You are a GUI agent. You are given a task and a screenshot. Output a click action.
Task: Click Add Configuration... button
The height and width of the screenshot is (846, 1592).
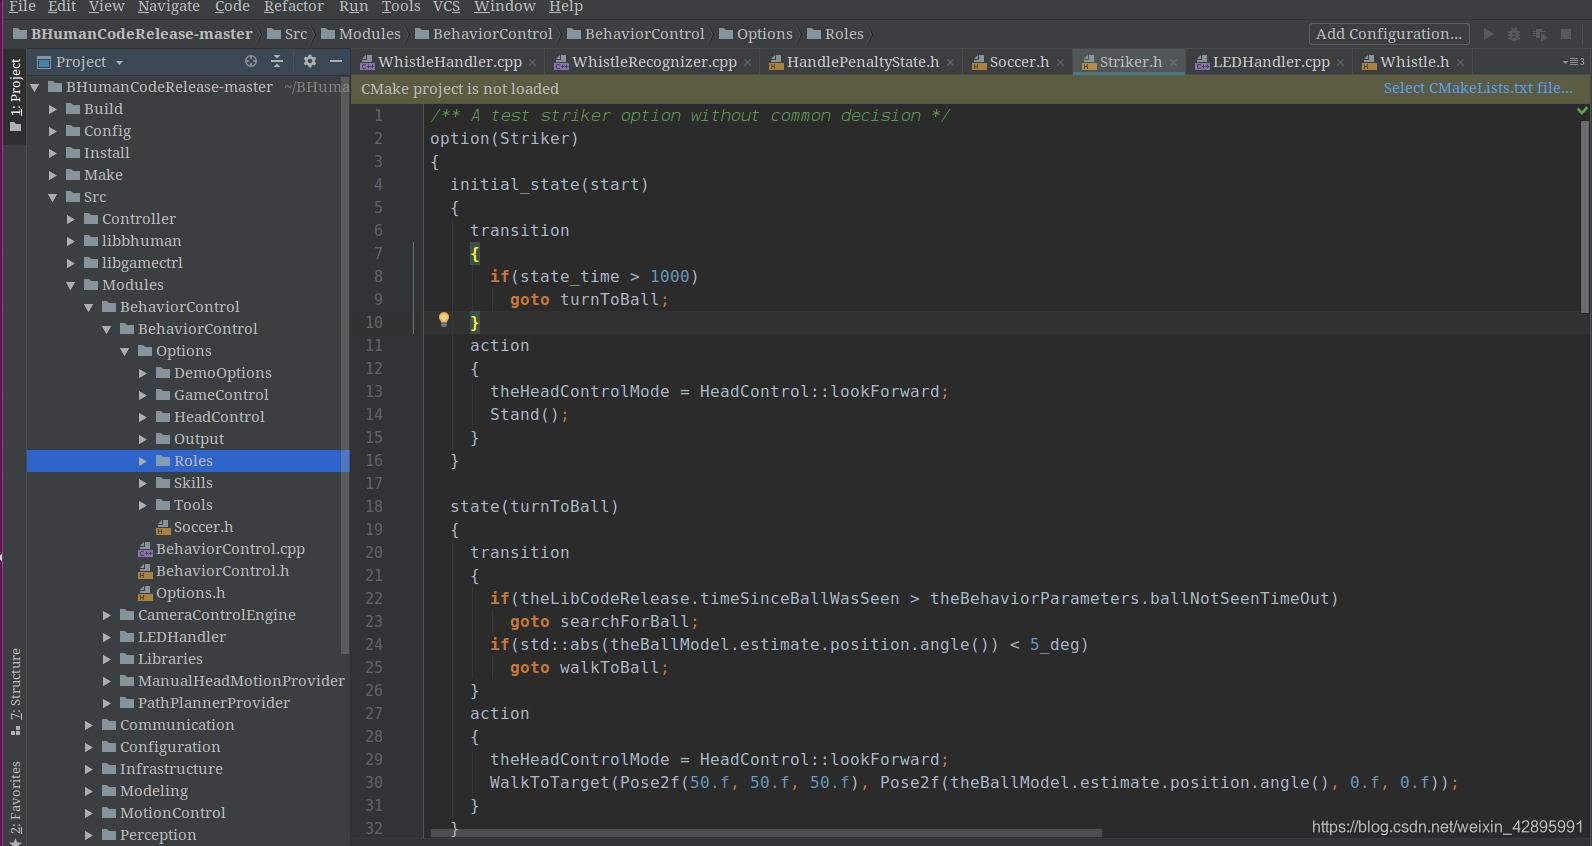[1389, 34]
